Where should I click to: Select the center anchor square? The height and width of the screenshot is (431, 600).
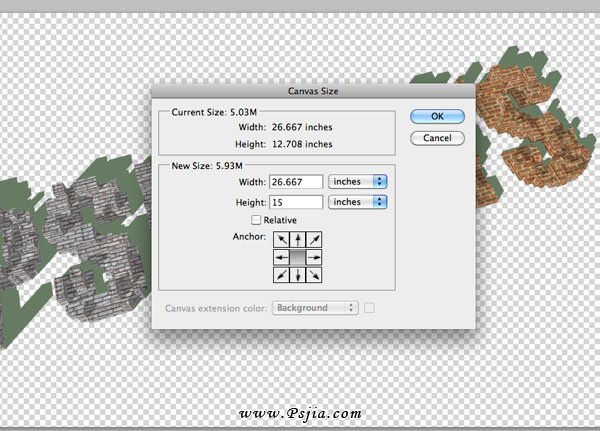[x=299, y=256]
